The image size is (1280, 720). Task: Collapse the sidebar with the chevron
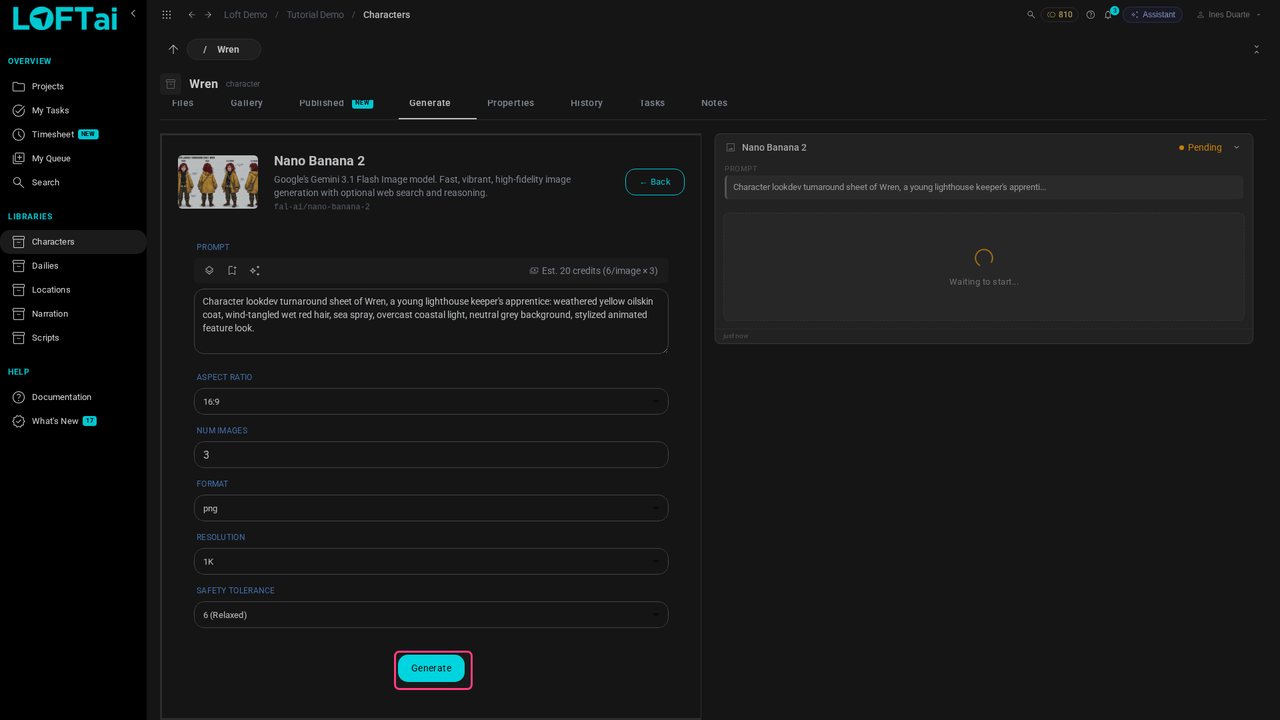(x=133, y=13)
